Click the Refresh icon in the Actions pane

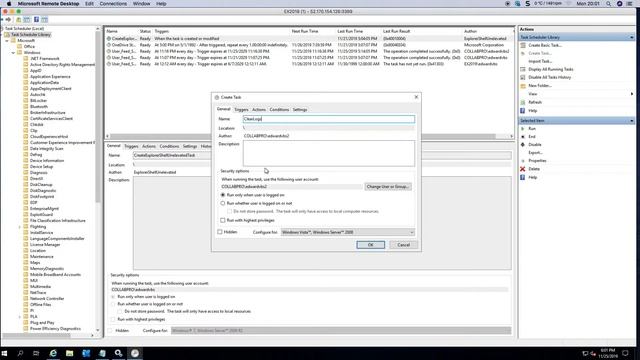[x=523, y=102]
